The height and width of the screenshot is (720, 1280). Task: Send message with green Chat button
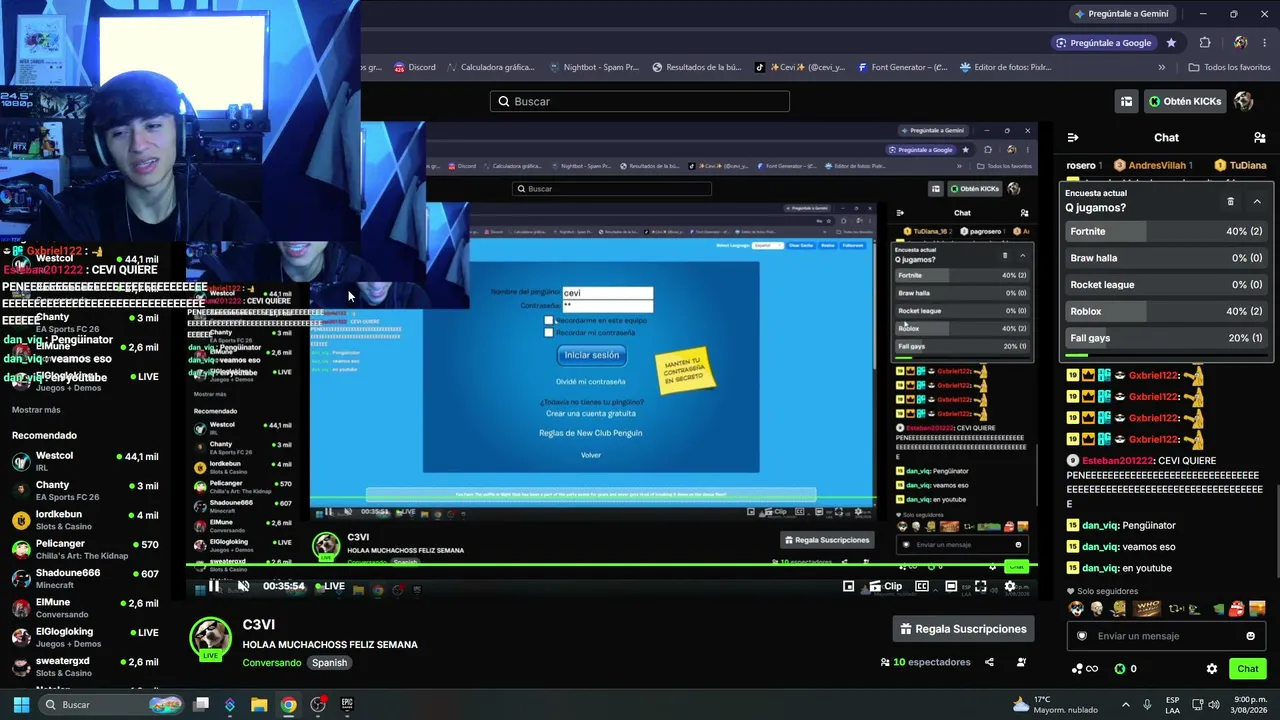click(x=1248, y=669)
